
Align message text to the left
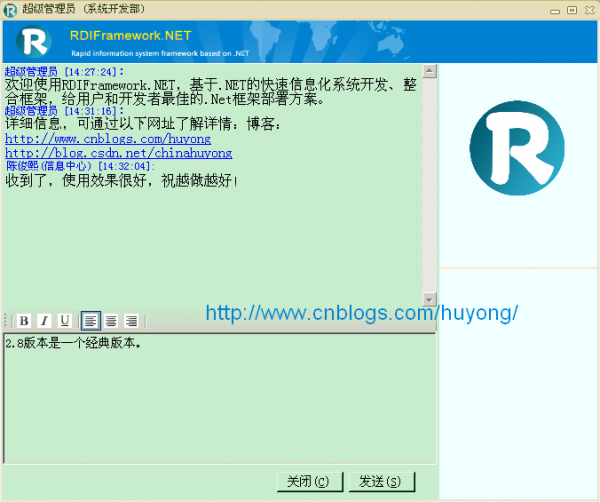pyautogui.click(x=91, y=321)
